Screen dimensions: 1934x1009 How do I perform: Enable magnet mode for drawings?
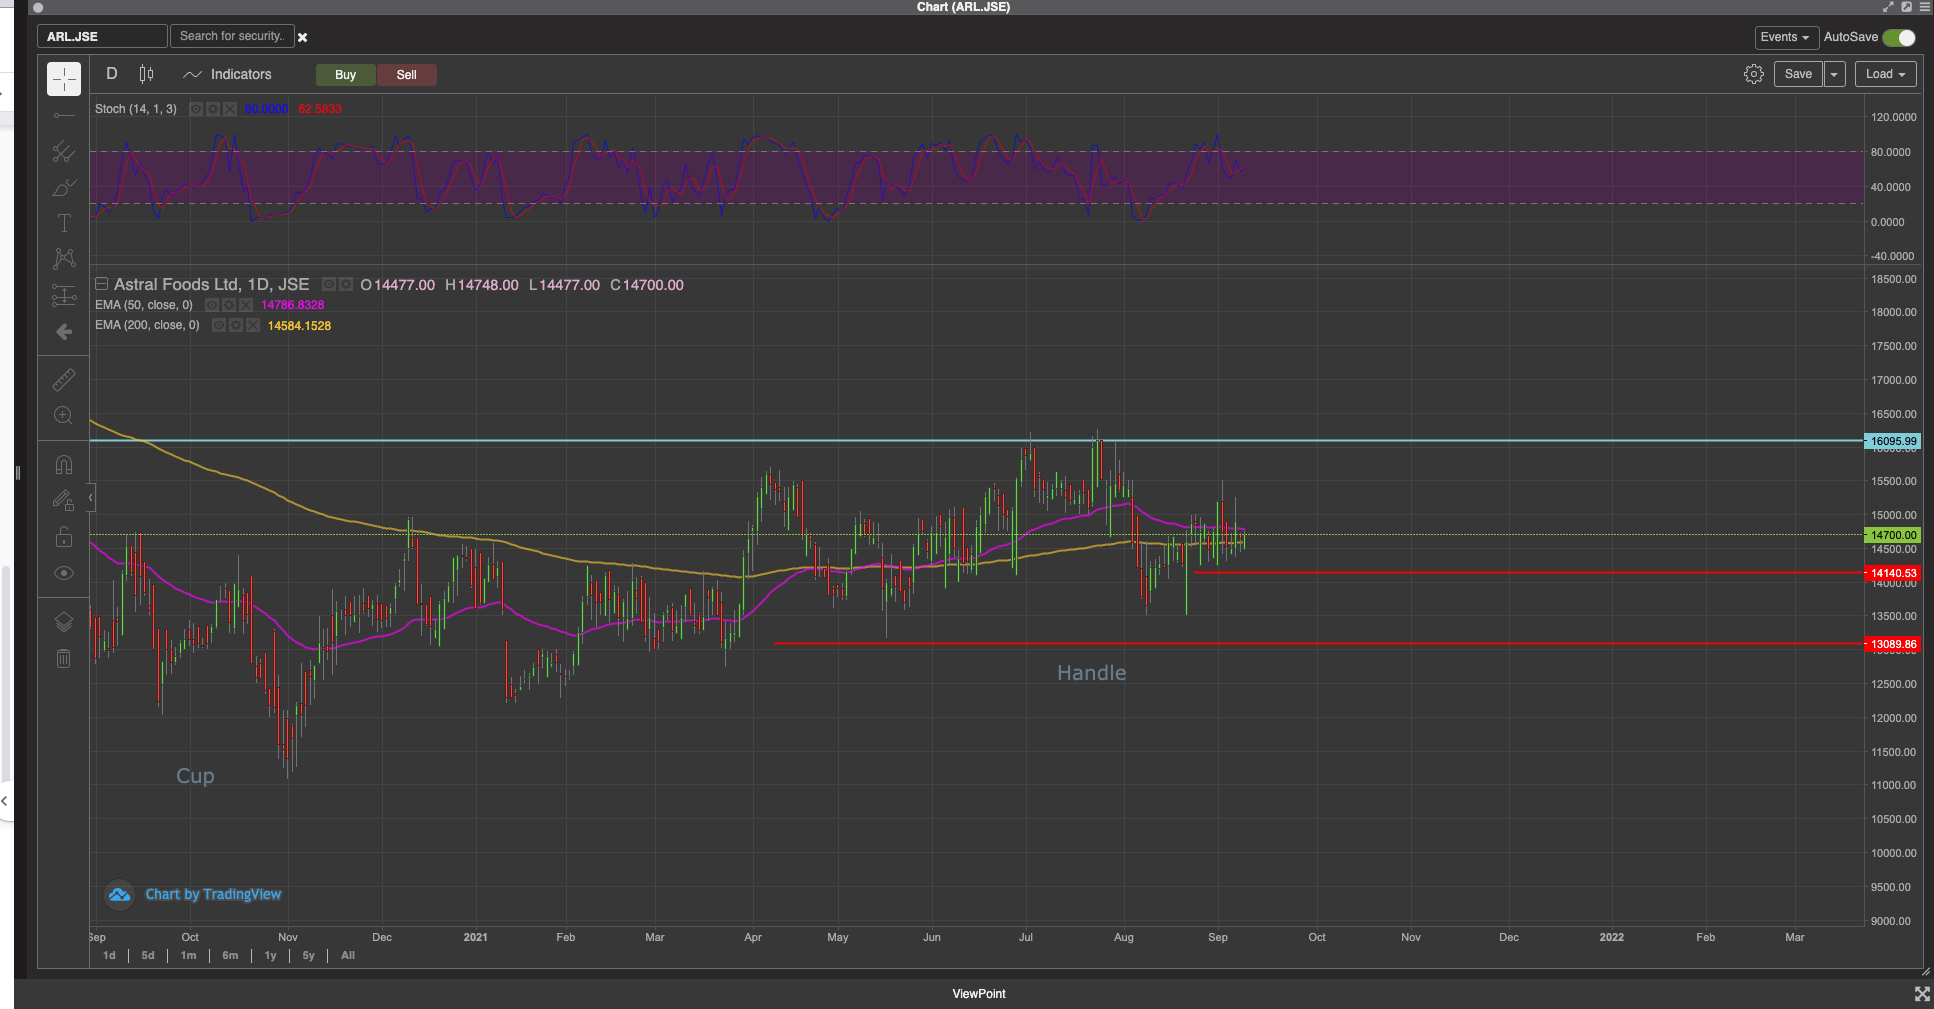[64, 465]
